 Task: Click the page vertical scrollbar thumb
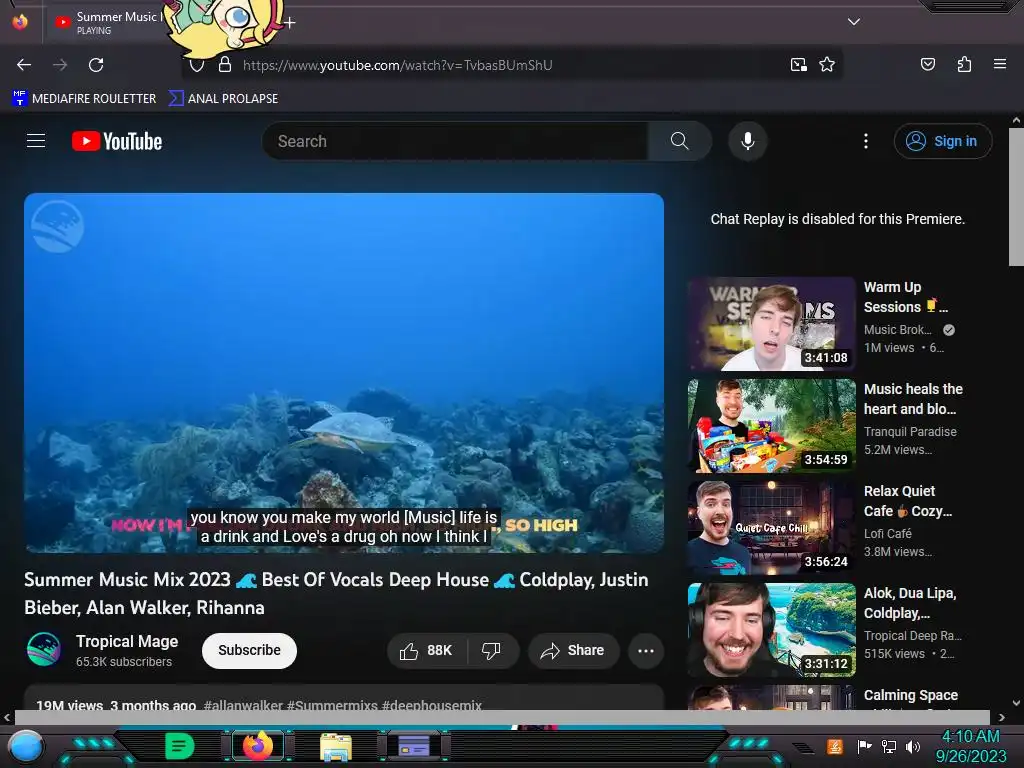(1016, 196)
